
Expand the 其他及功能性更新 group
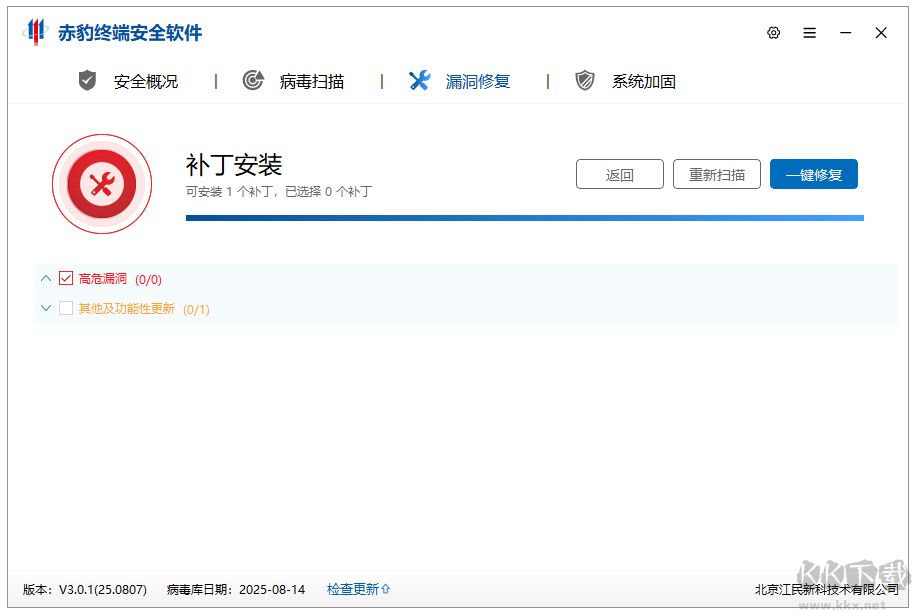(x=45, y=309)
